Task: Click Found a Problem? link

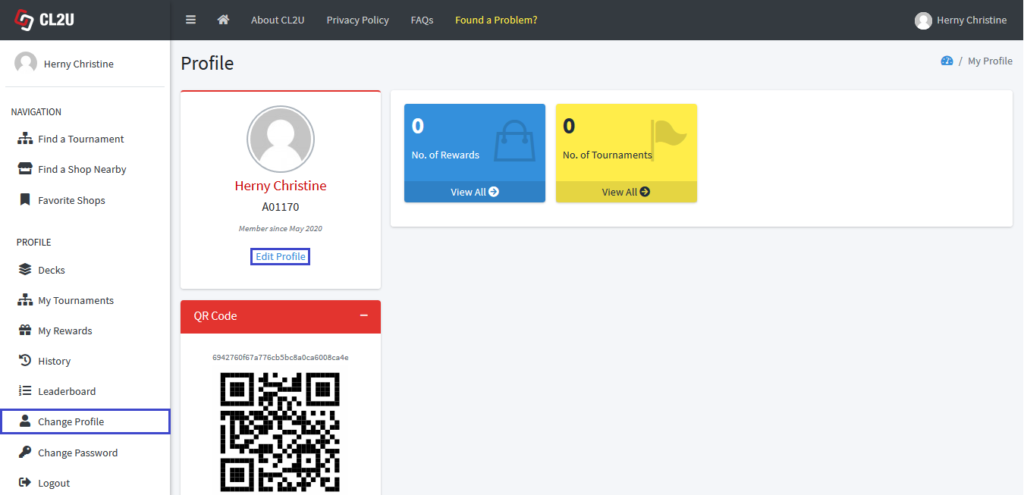Action: [496, 20]
